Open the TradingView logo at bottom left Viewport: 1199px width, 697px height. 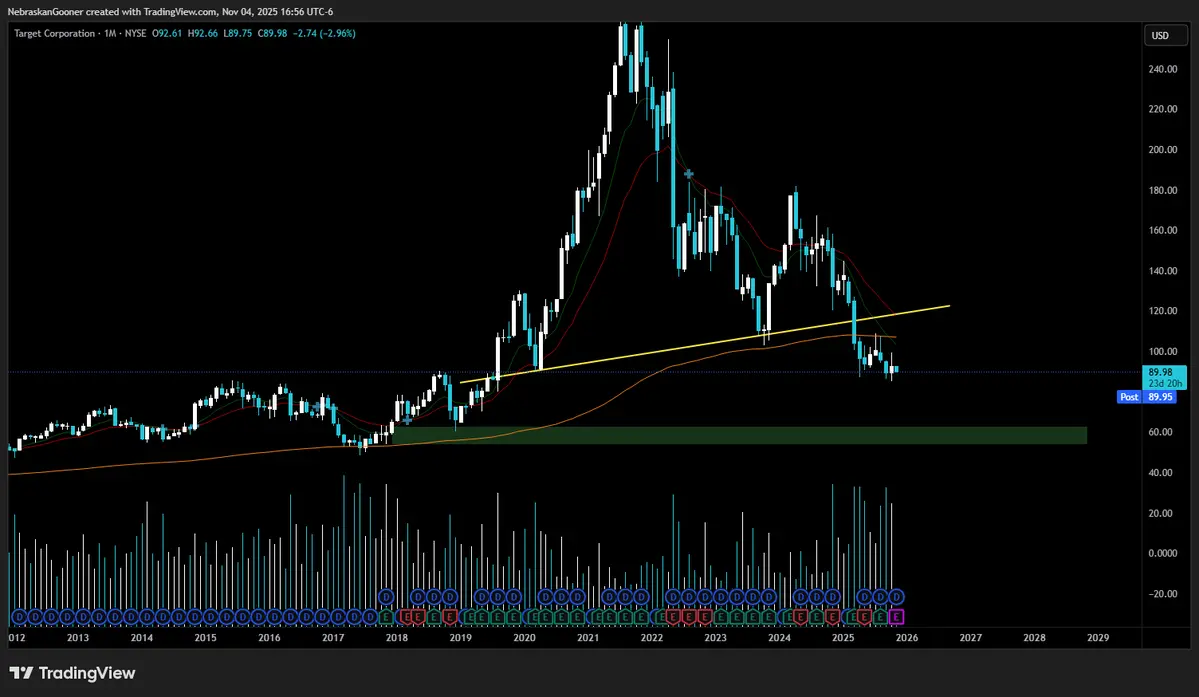73,673
